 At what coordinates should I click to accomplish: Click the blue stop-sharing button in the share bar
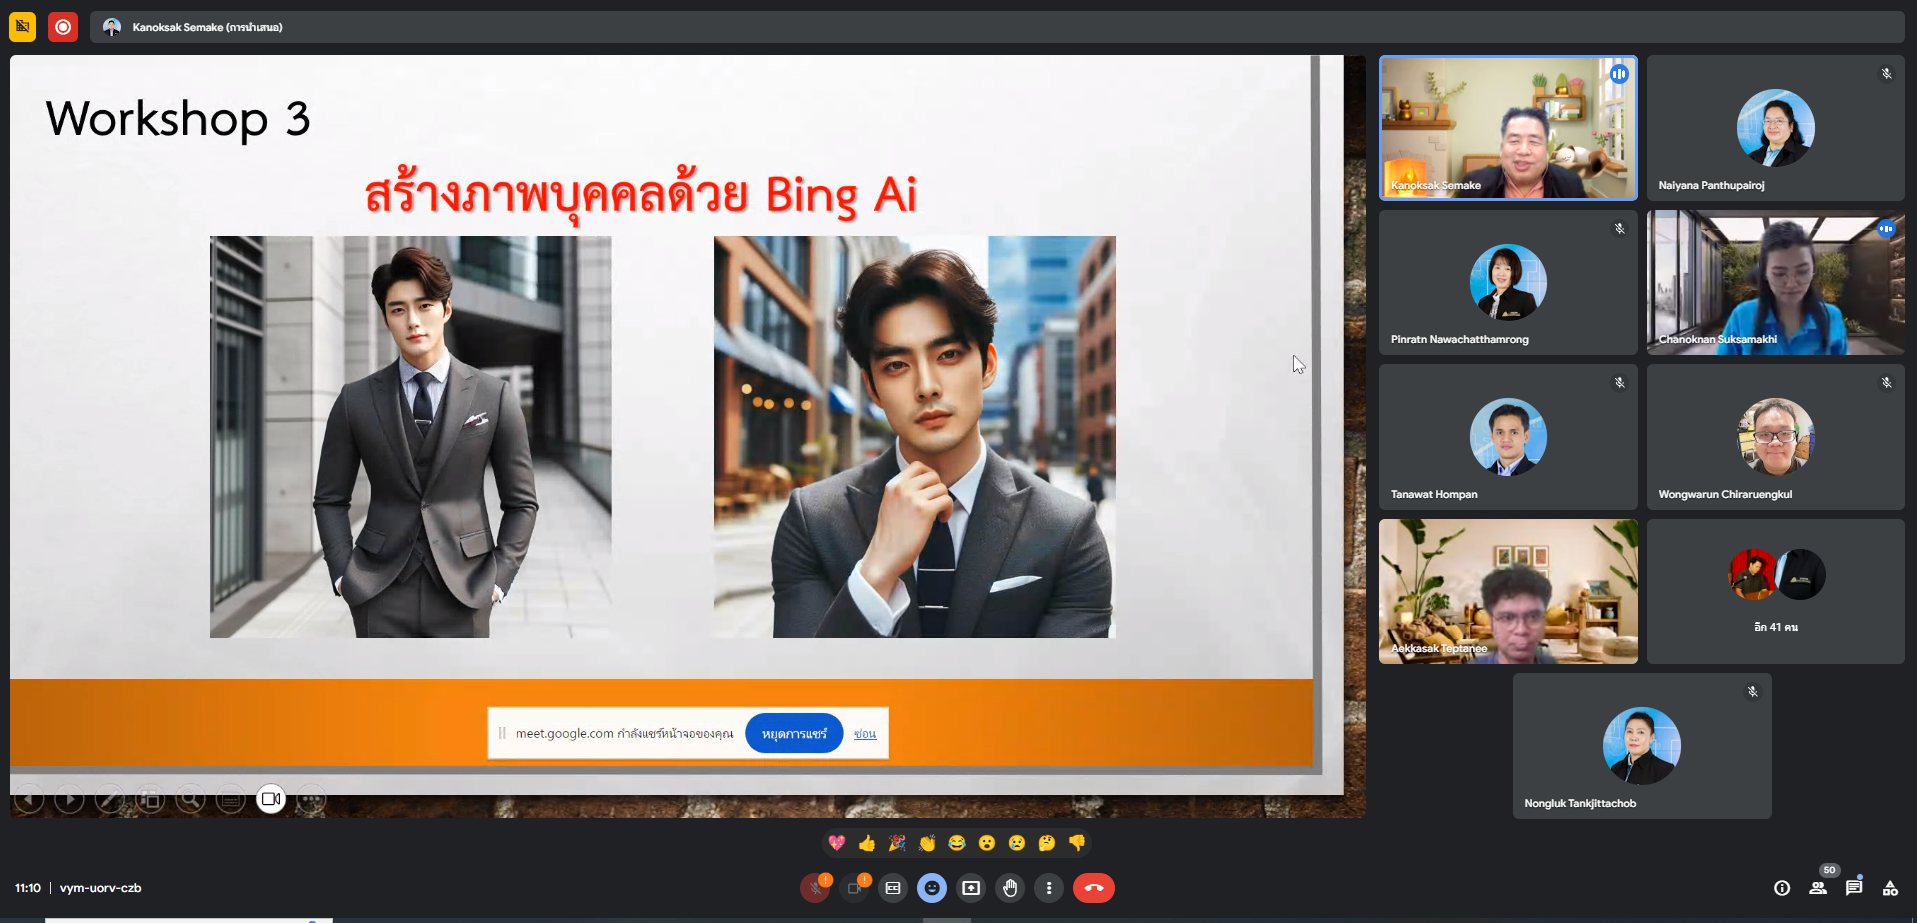click(x=794, y=734)
